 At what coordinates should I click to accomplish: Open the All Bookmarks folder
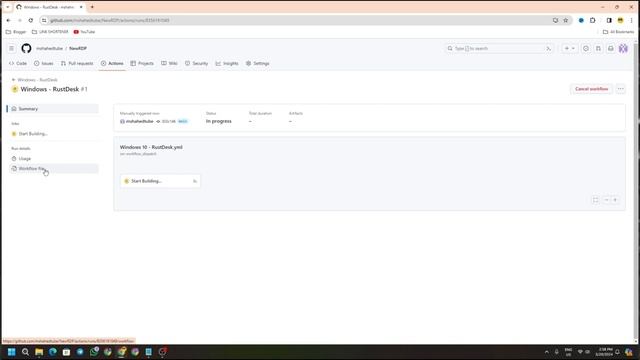(618, 31)
